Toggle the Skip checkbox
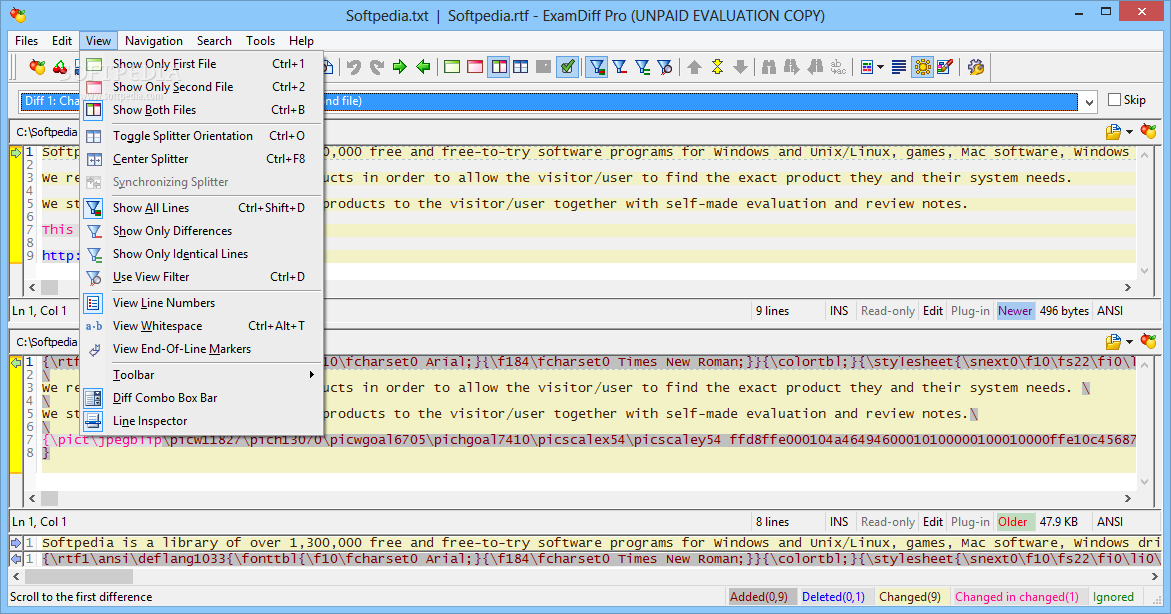Viewport: 1171px width, 614px height. pyautogui.click(x=1115, y=99)
